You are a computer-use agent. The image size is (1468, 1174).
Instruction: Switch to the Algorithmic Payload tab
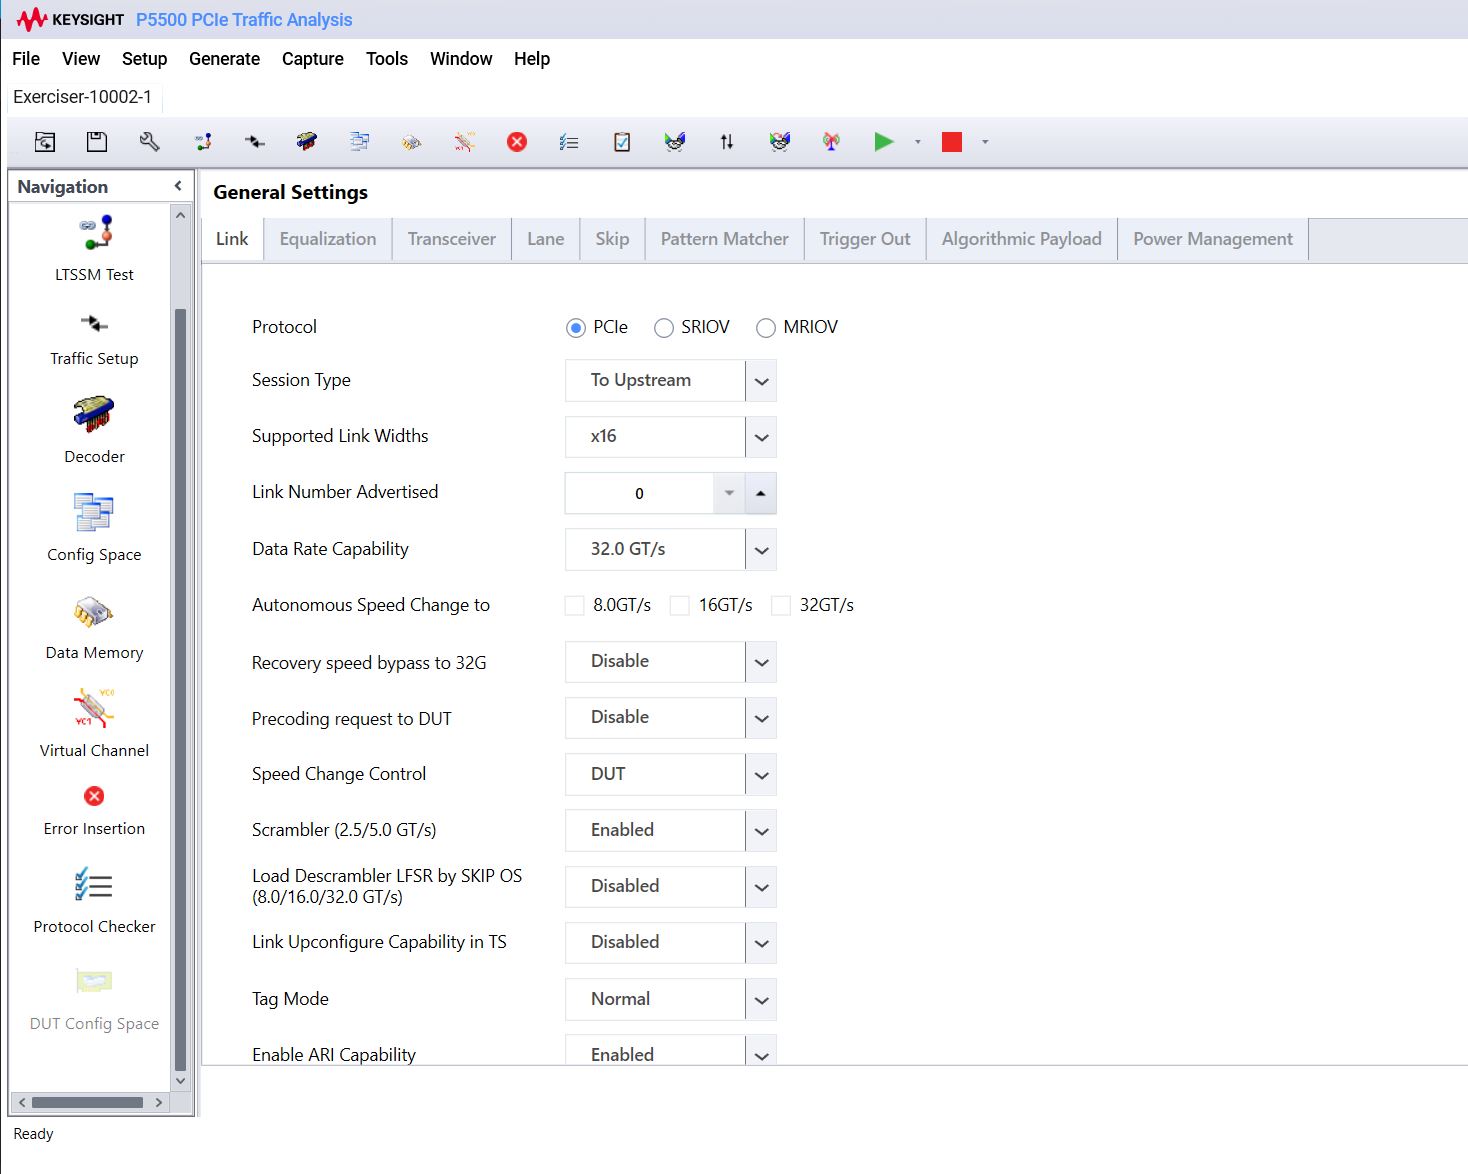[1022, 239]
